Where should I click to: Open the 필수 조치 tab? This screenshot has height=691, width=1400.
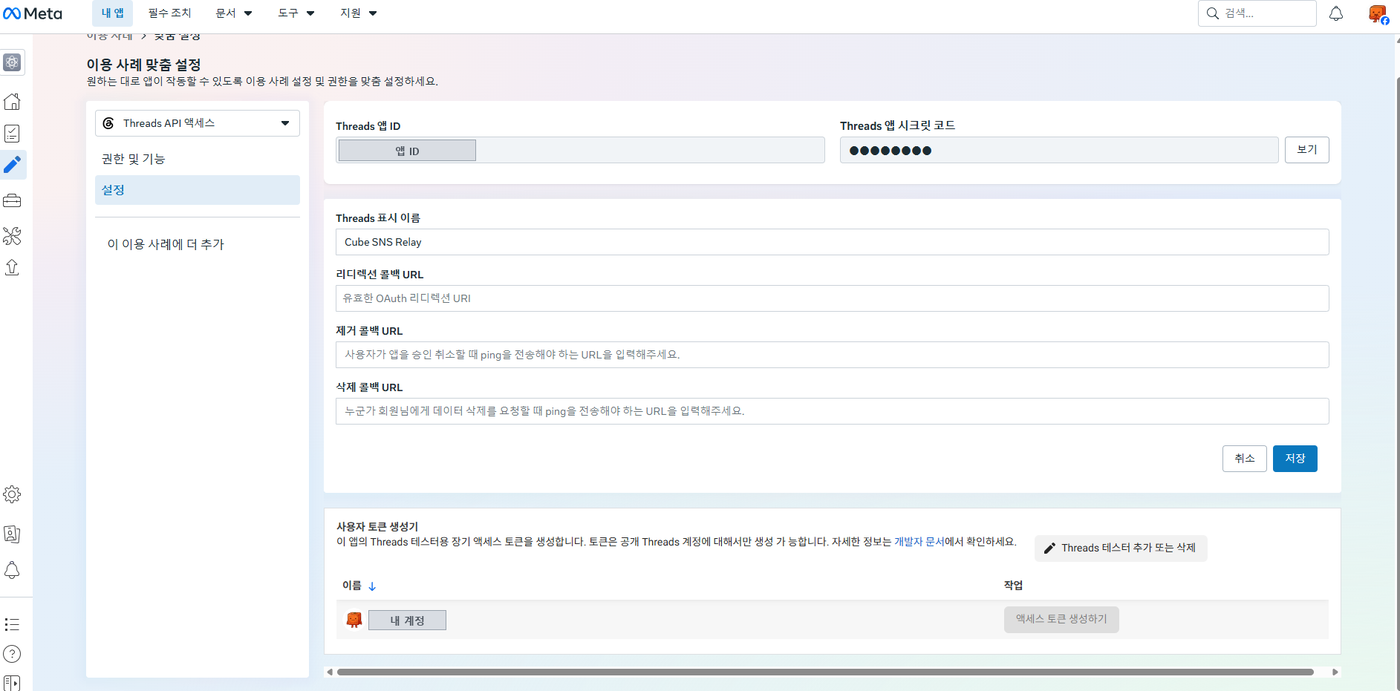click(169, 14)
